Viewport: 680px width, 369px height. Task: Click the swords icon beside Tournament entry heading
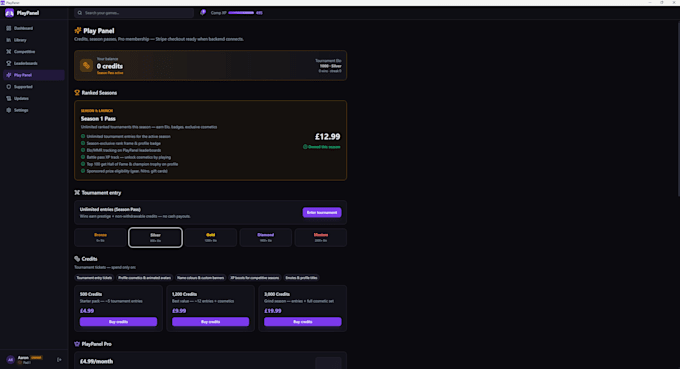pyautogui.click(x=77, y=193)
